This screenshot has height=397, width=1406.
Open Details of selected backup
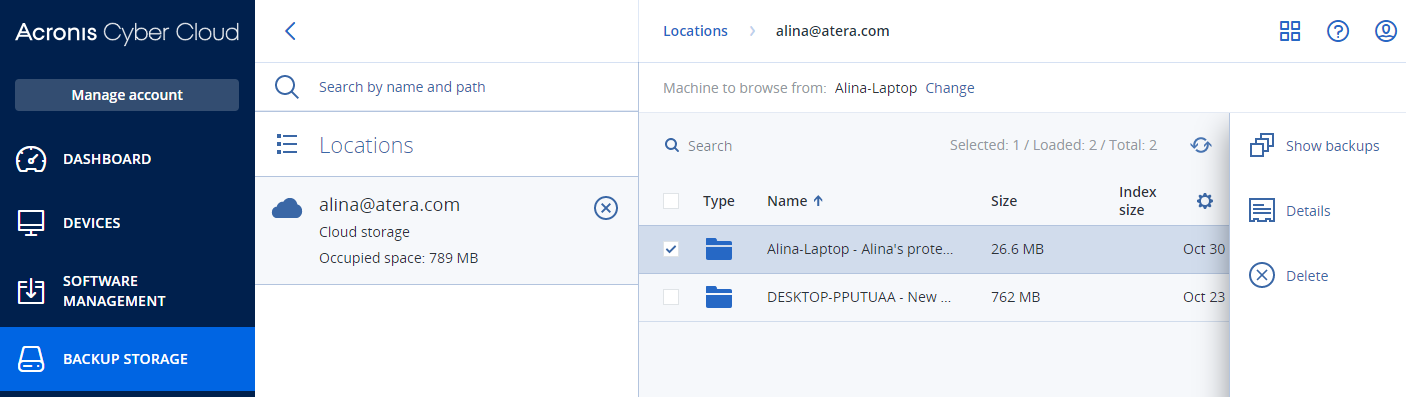[1308, 211]
